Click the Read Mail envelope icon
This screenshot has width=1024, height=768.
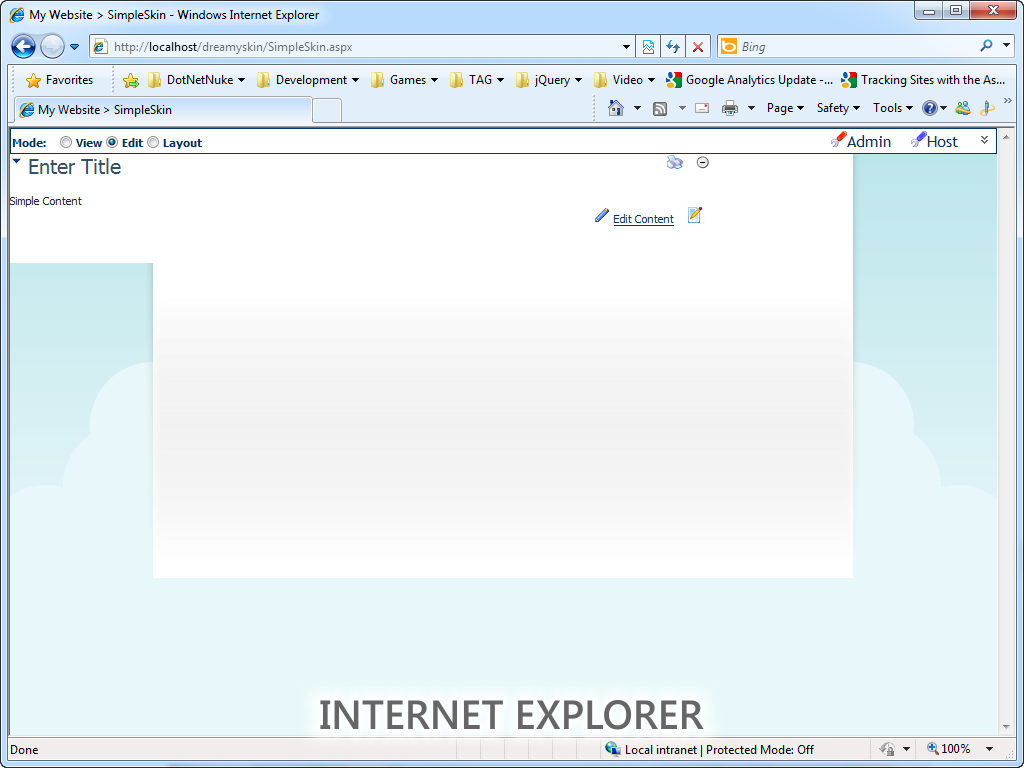tap(702, 108)
